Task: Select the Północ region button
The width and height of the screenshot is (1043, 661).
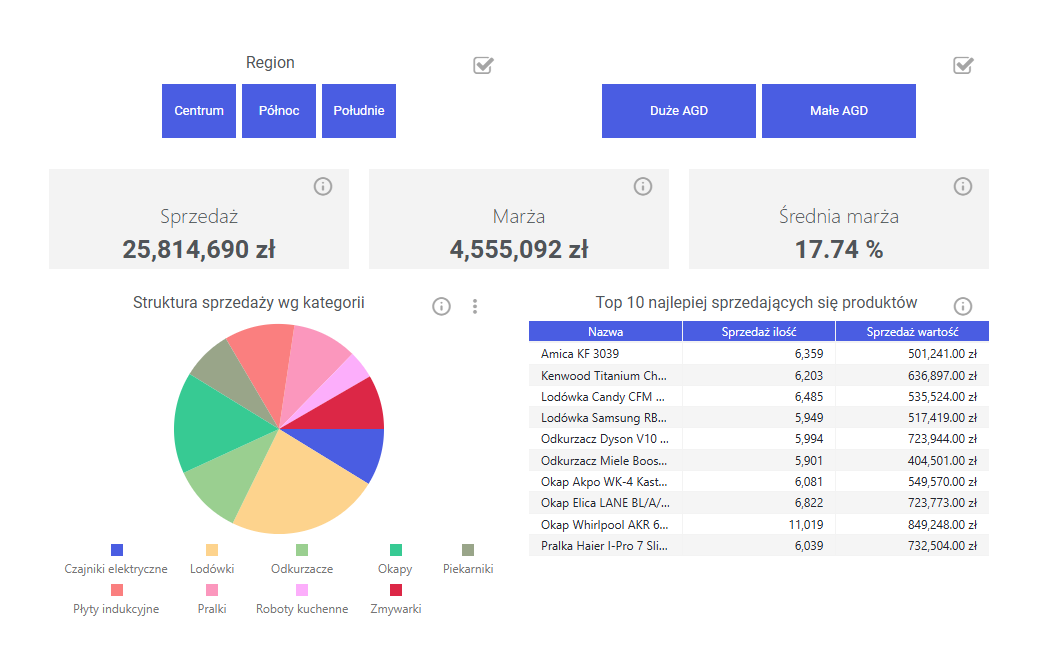Action: click(279, 111)
